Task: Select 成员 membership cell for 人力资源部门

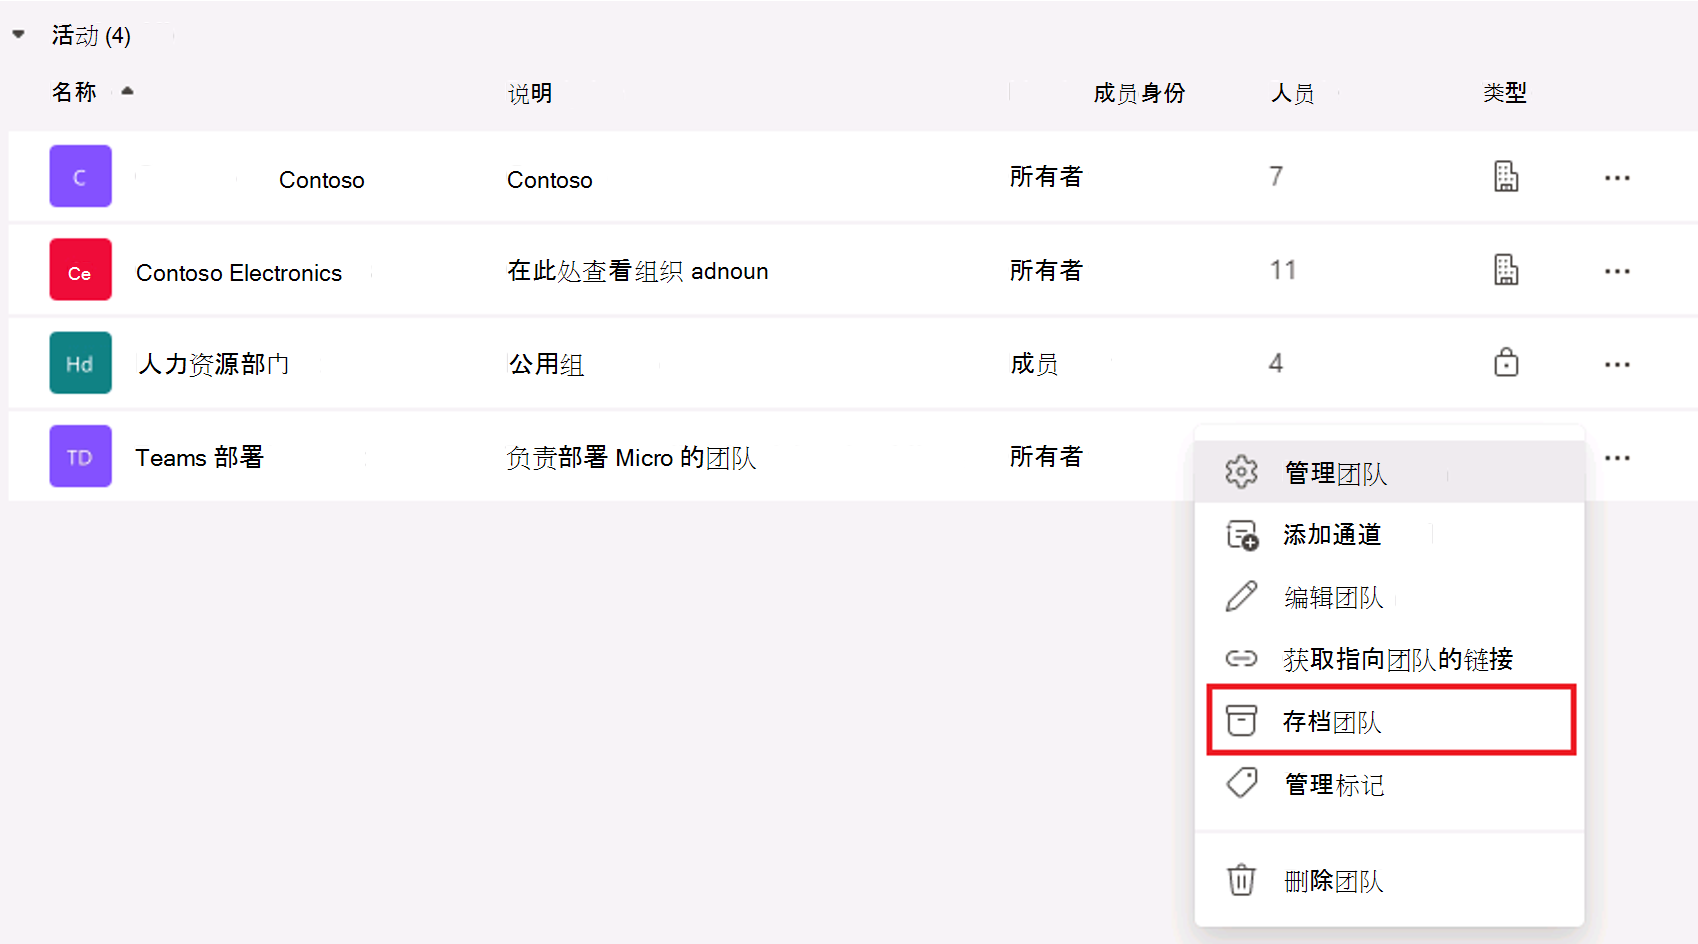Action: [x=1034, y=364]
